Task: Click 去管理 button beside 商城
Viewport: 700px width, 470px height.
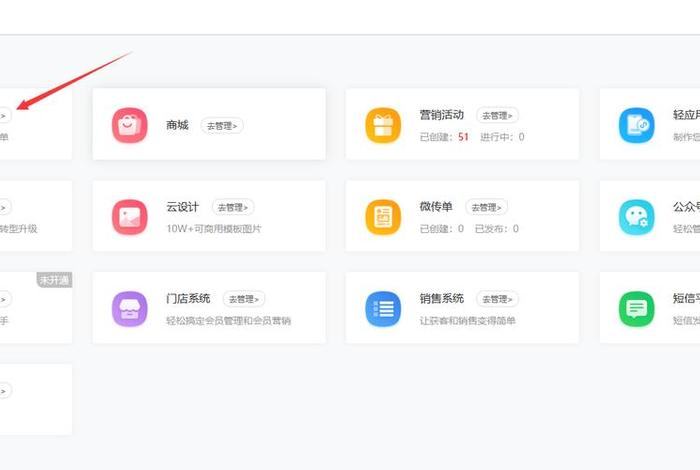Action: (222, 126)
